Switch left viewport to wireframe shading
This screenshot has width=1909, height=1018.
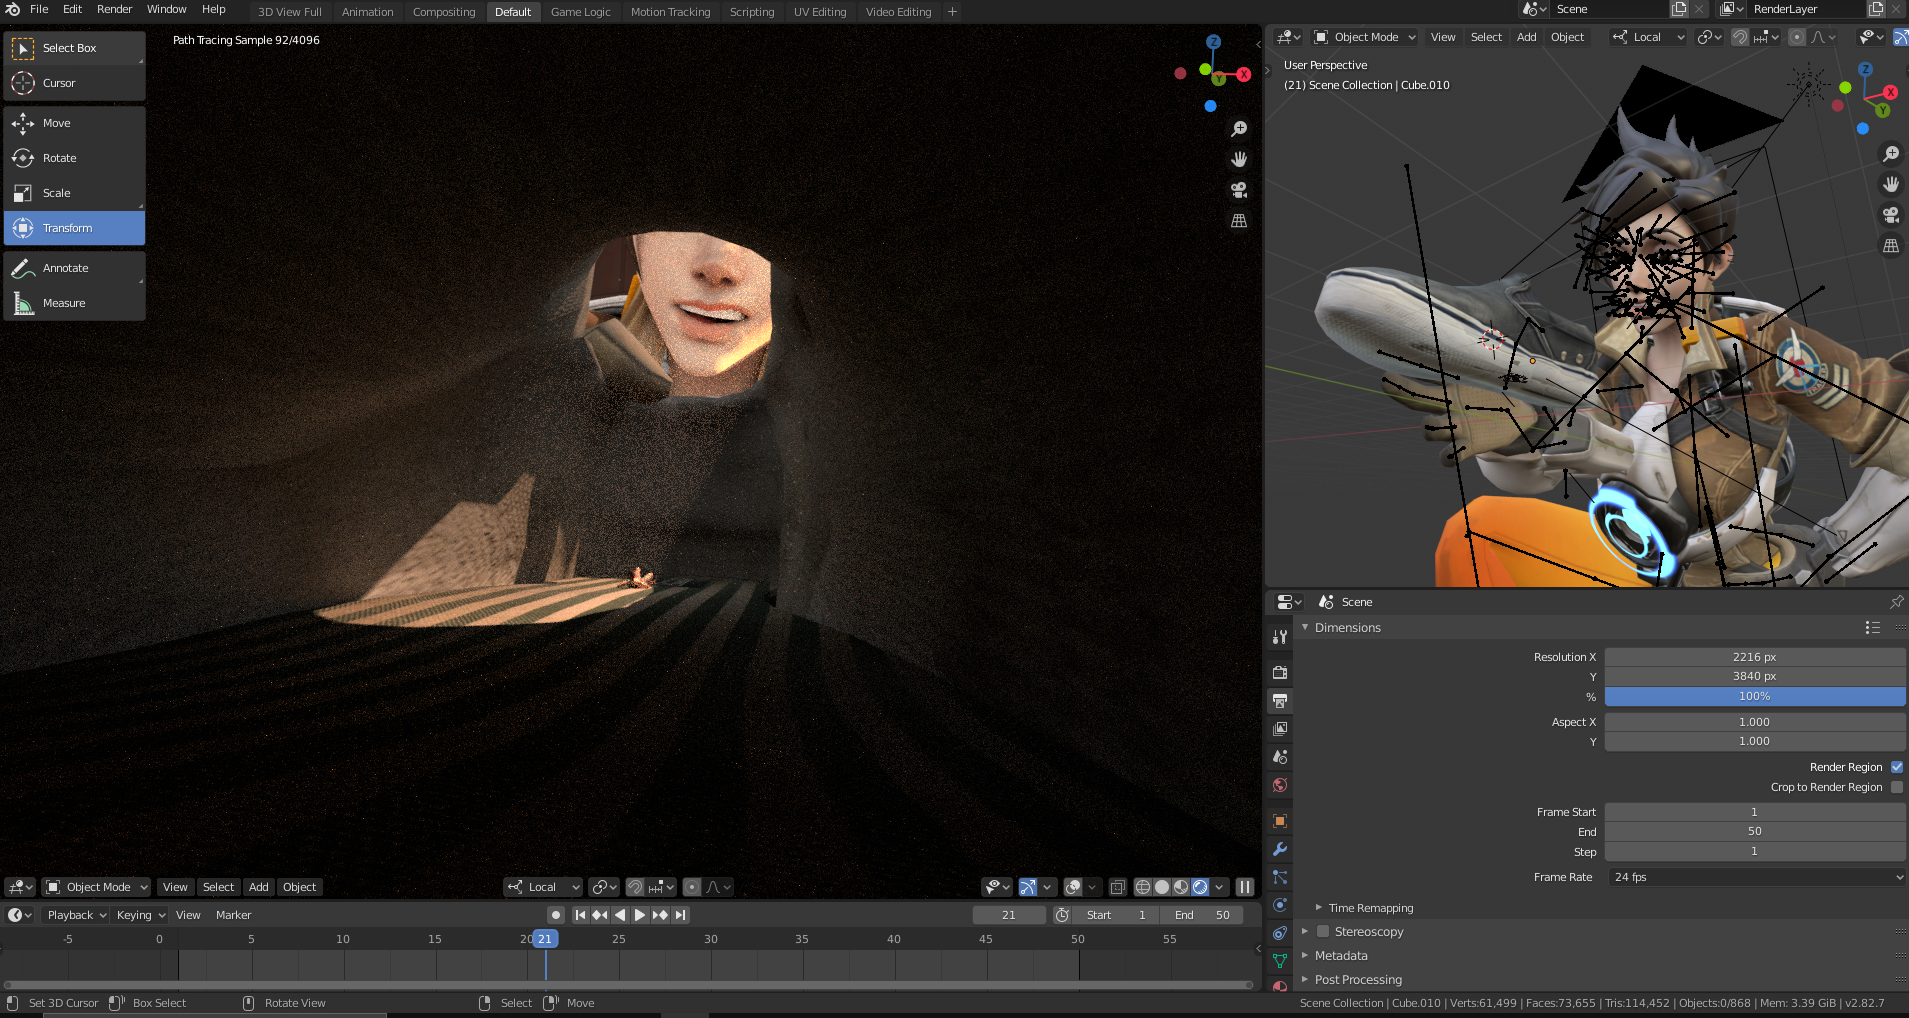coord(1143,887)
